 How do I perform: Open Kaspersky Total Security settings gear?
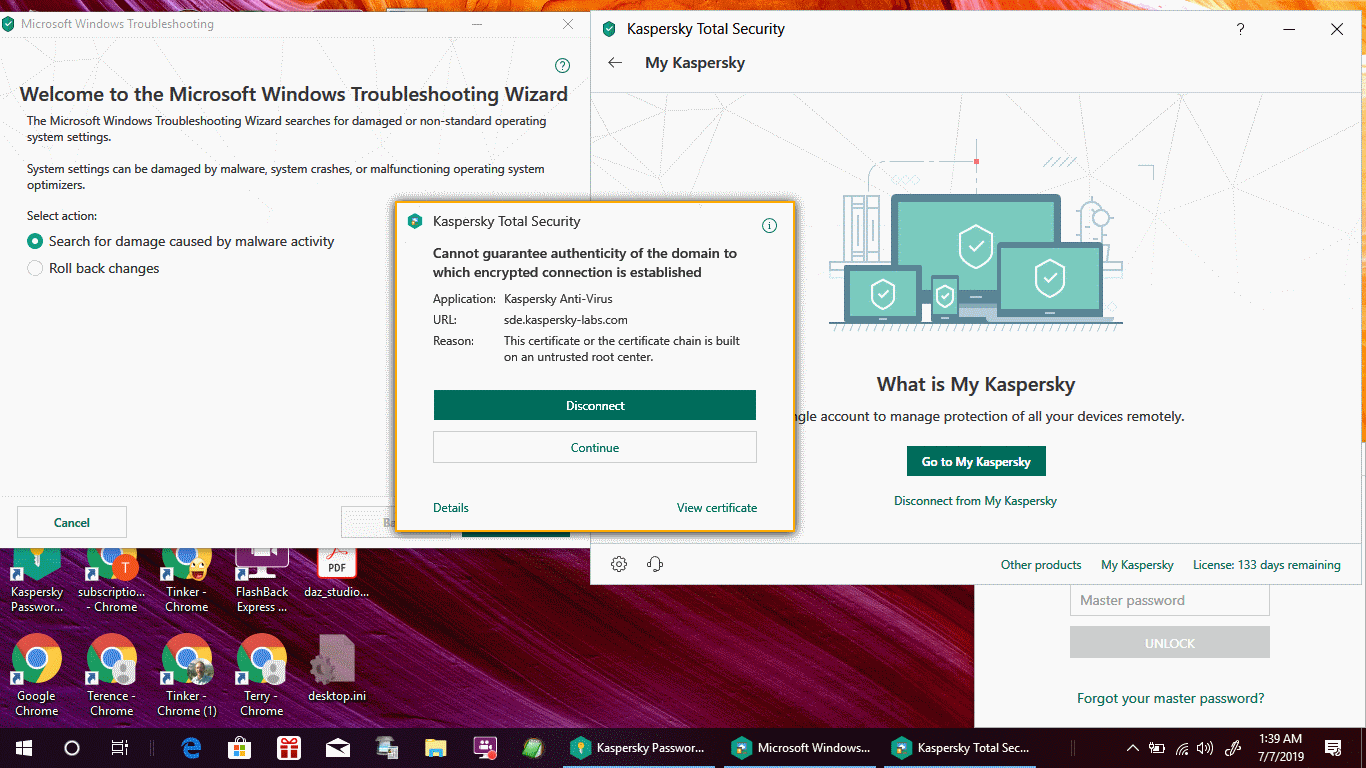pos(619,564)
